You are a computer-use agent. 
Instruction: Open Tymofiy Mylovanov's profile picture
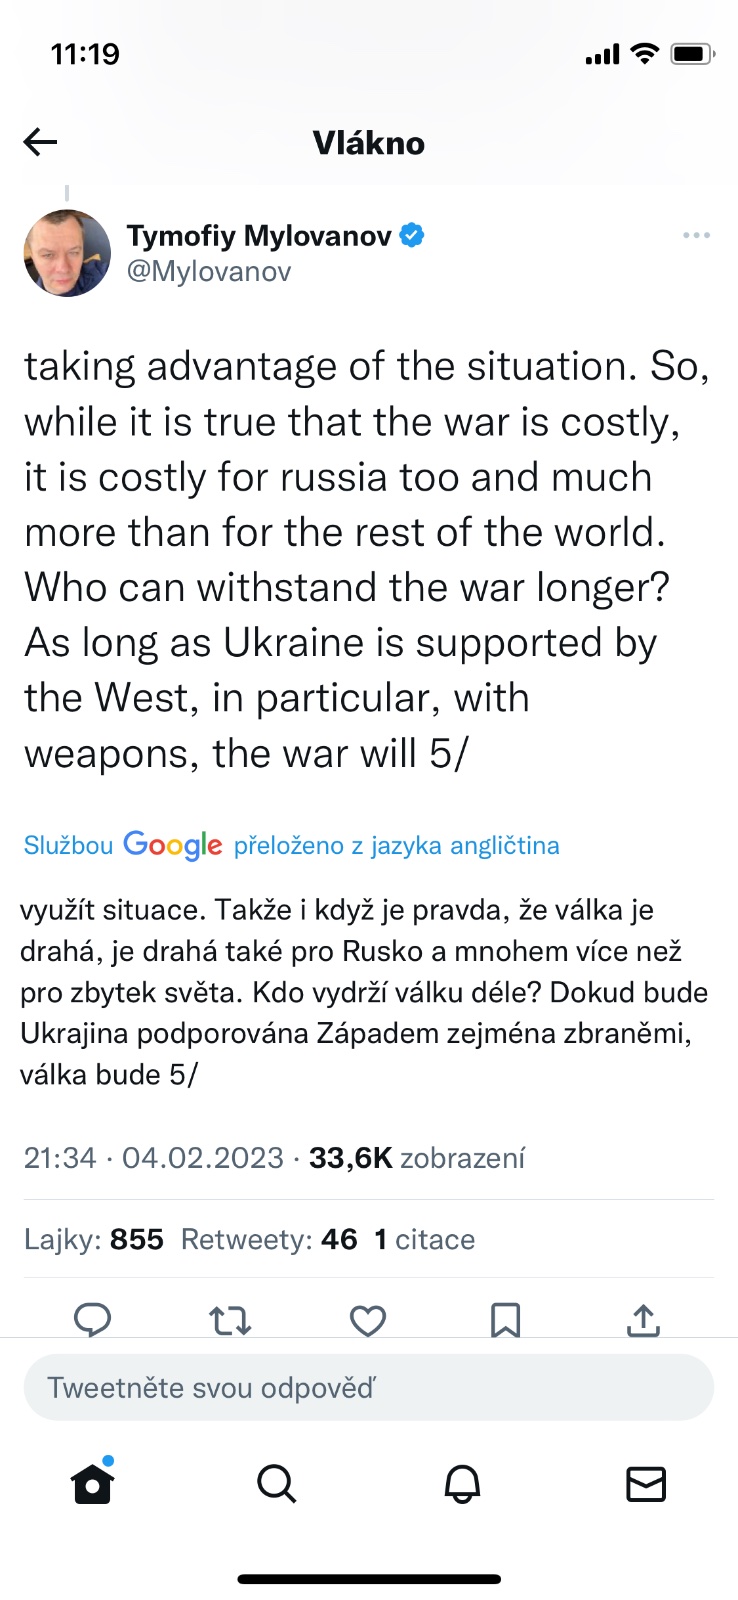(67, 253)
